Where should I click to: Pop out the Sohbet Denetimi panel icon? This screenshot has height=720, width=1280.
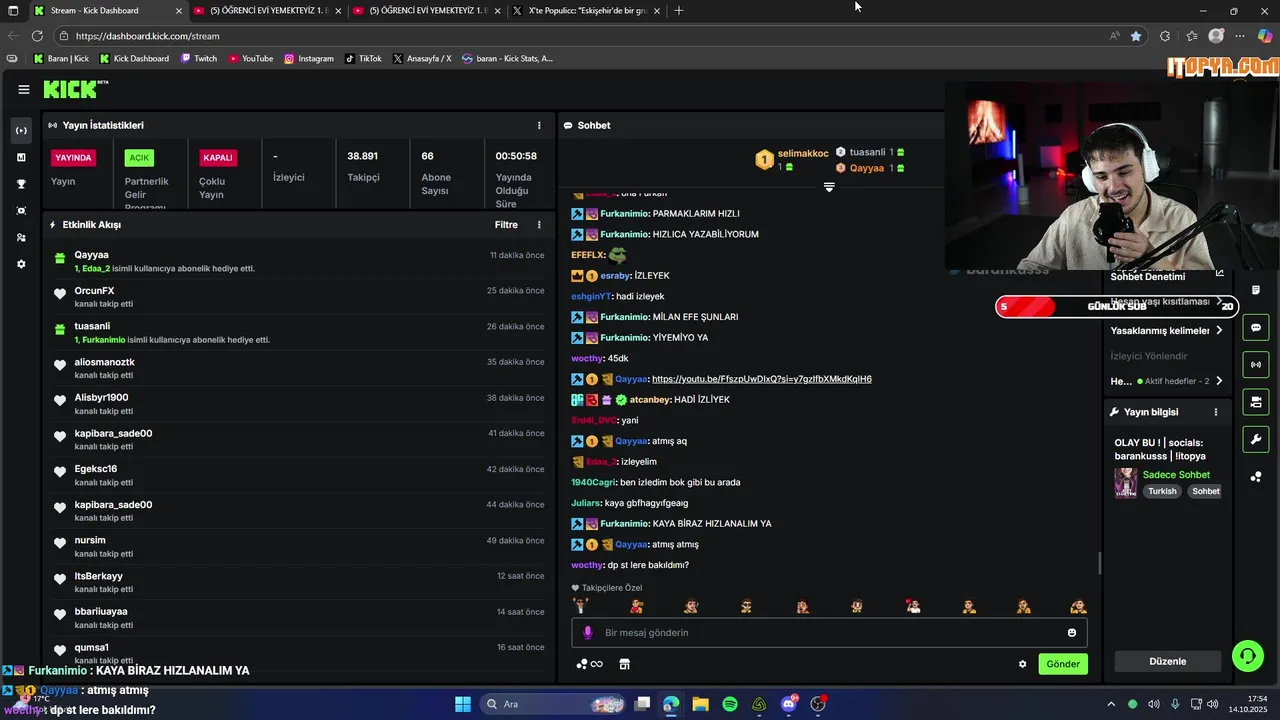pos(1219,273)
